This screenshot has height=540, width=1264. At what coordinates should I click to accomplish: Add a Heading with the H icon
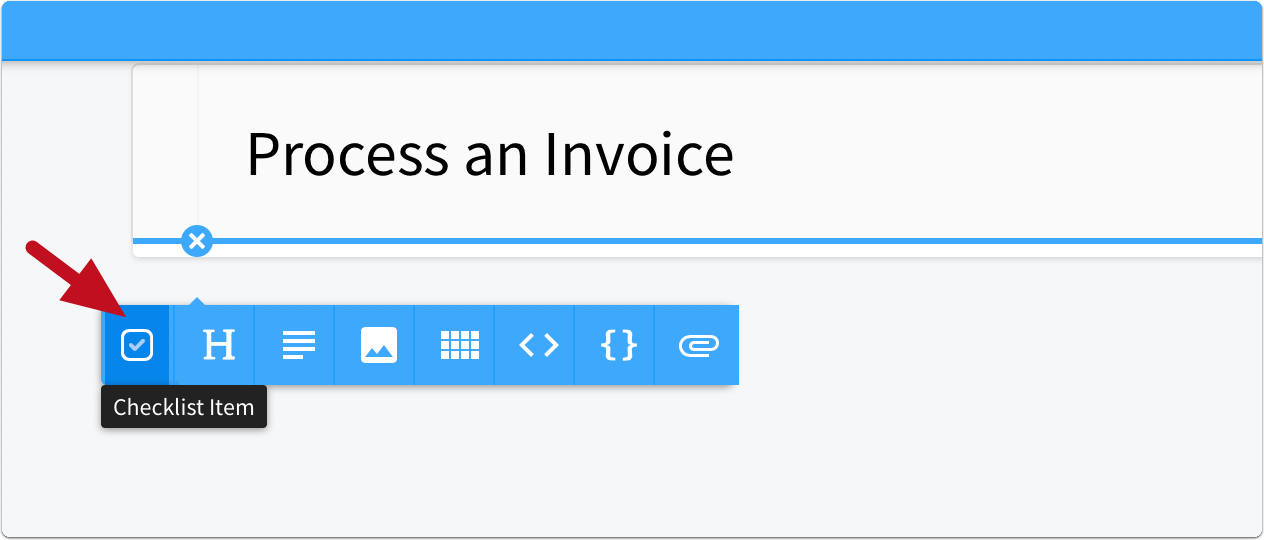pyautogui.click(x=218, y=345)
